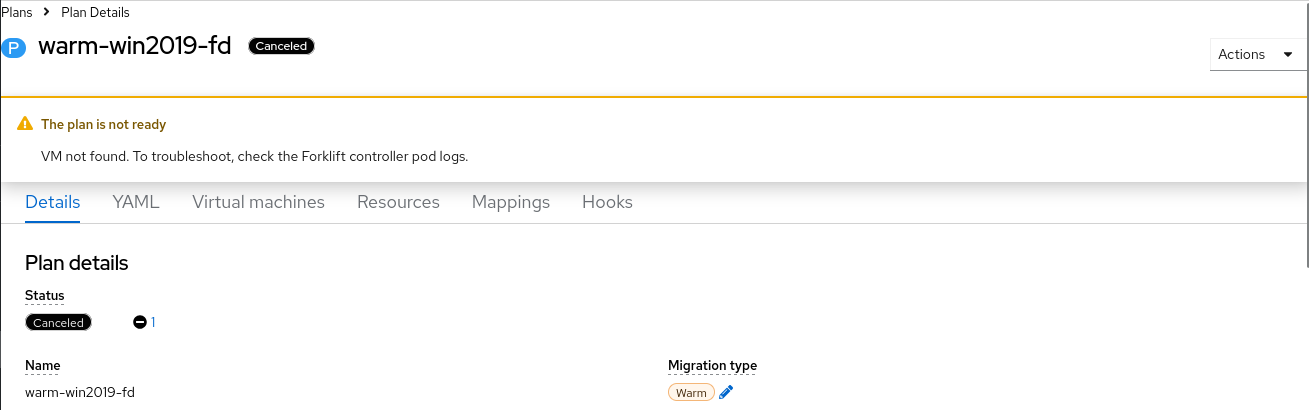Switch to the Details tab

[x=52, y=202]
